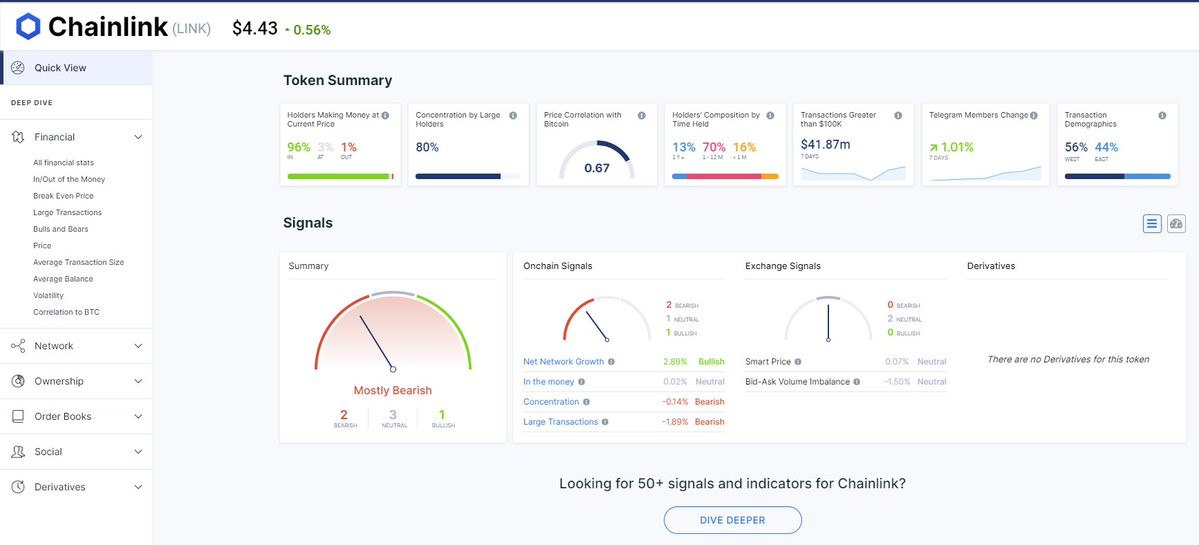
Task: Click the DIVE DEEPER button
Action: (732, 520)
